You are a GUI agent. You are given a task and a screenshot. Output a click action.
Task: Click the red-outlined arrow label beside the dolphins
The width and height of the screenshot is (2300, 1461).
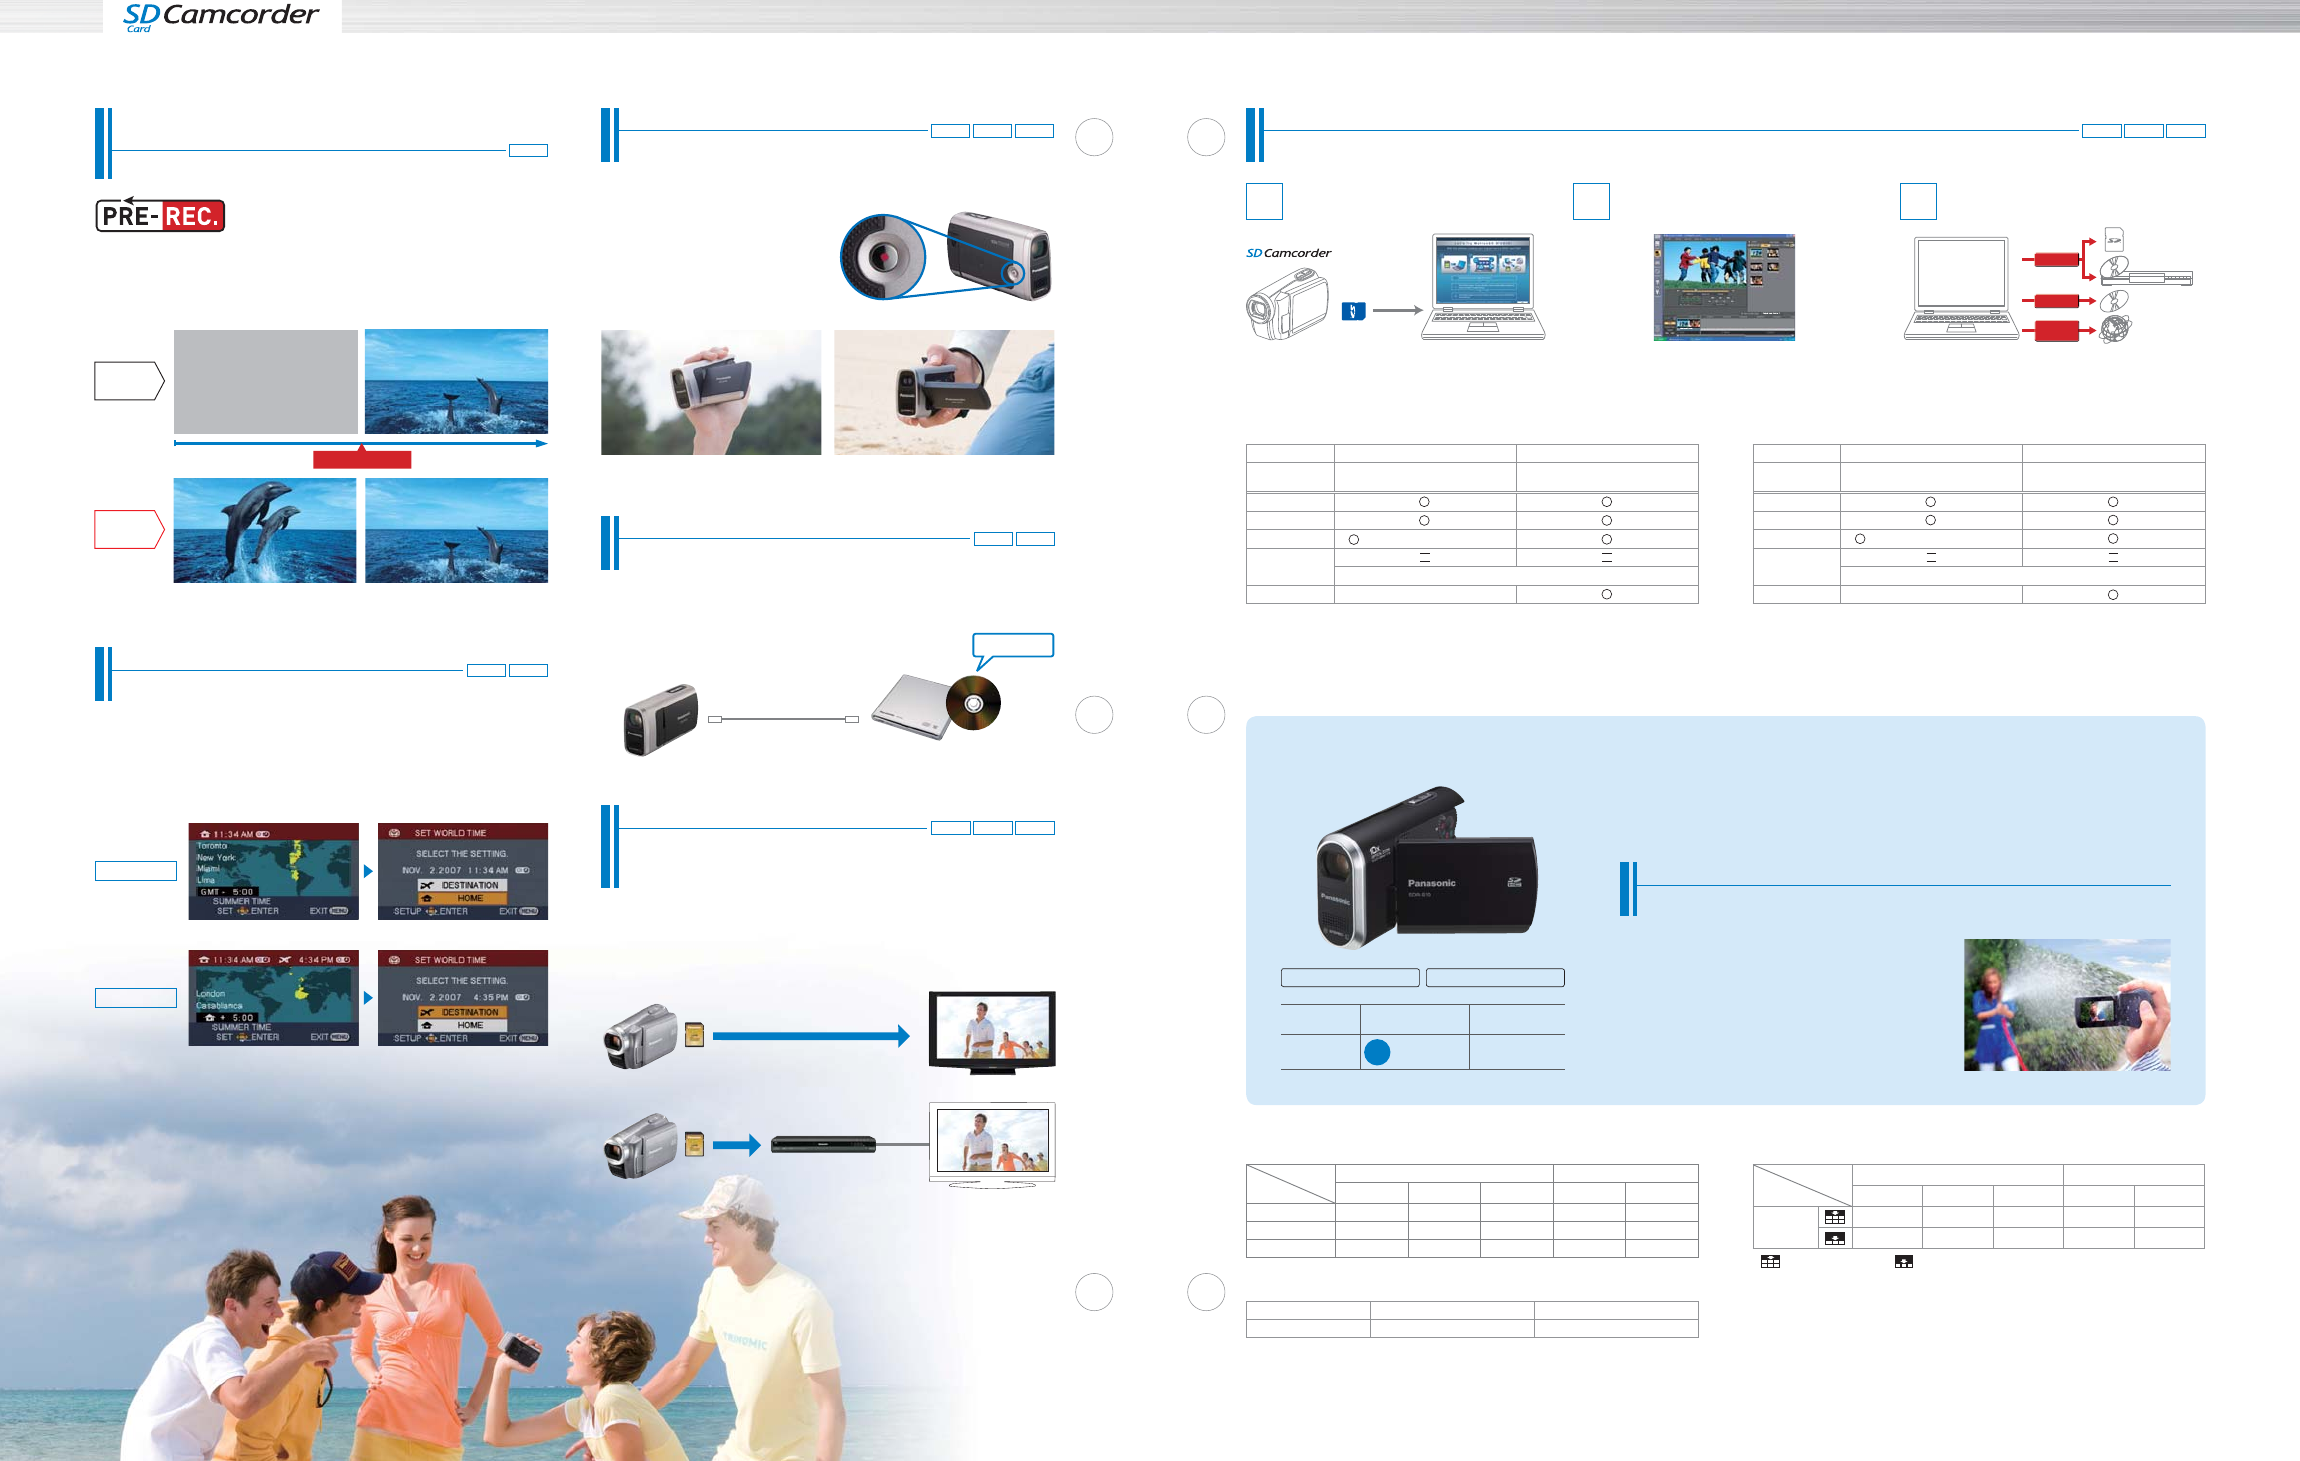coord(128,530)
